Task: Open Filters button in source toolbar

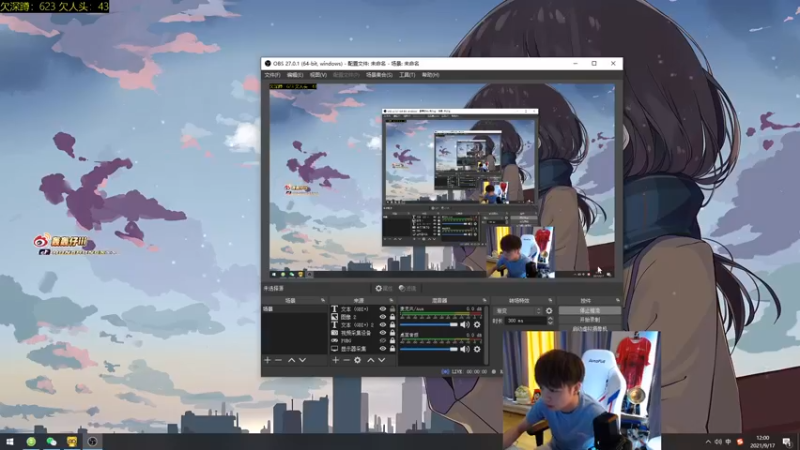Action: pos(408,288)
